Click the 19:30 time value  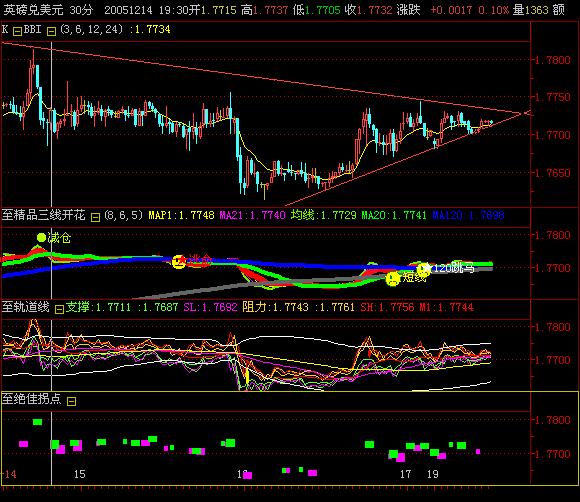pos(173,10)
